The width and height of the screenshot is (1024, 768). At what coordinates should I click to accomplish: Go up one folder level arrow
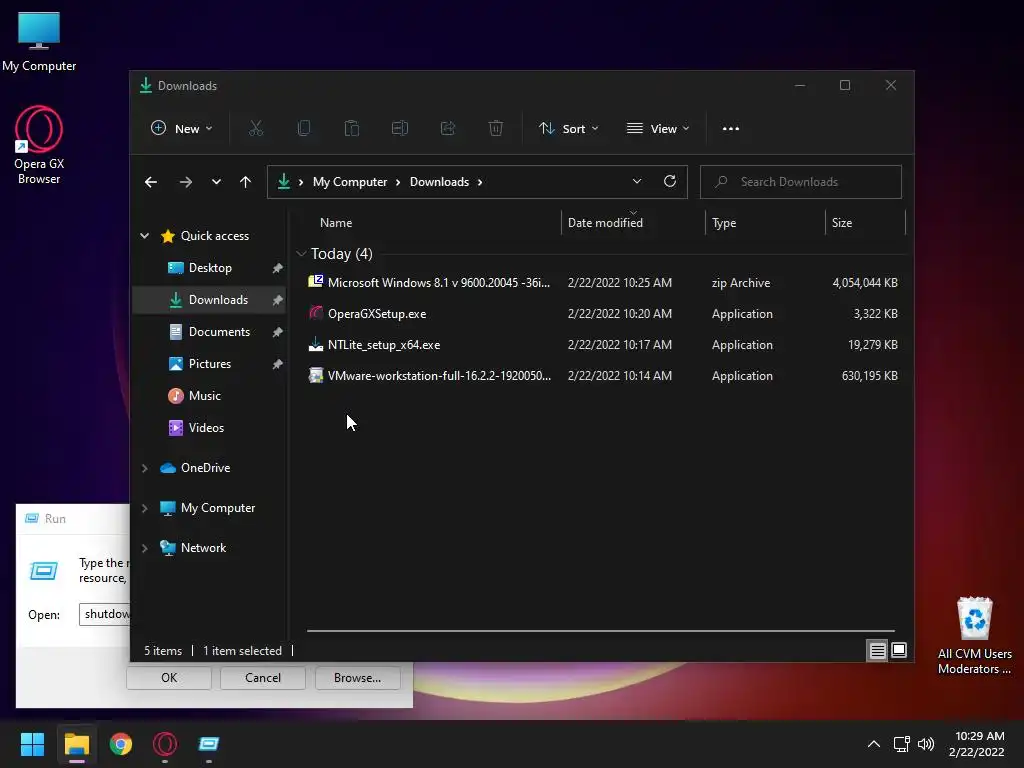click(x=246, y=182)
